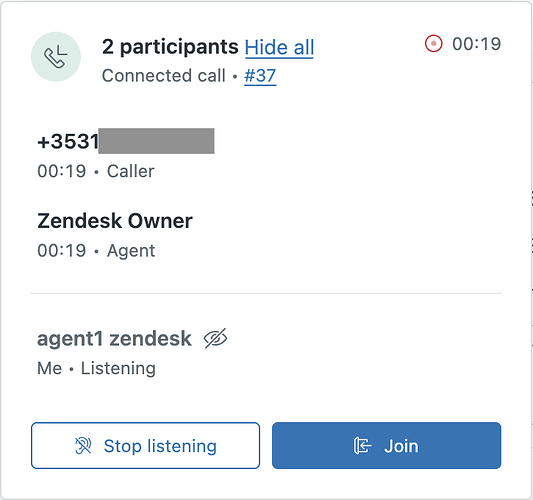Click the Stop listening button label
The width and height of the screenshot is (533, 500).
pos(160,446)
